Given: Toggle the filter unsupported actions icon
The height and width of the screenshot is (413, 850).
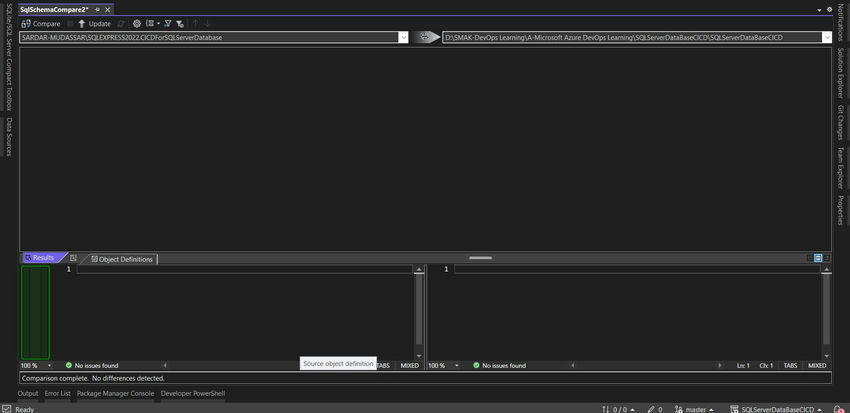Looking at the screenshot, I should tap(180, 24).
